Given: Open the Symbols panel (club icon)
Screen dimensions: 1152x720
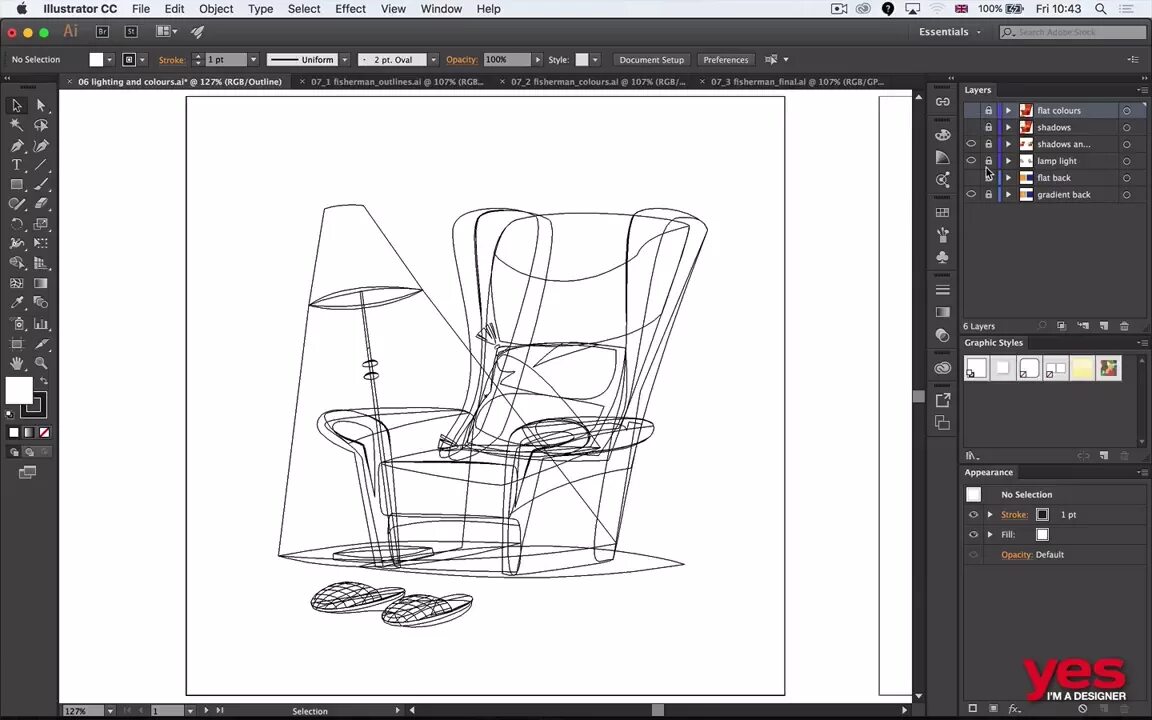Looking at the screenshot, I should click(943, 257).
